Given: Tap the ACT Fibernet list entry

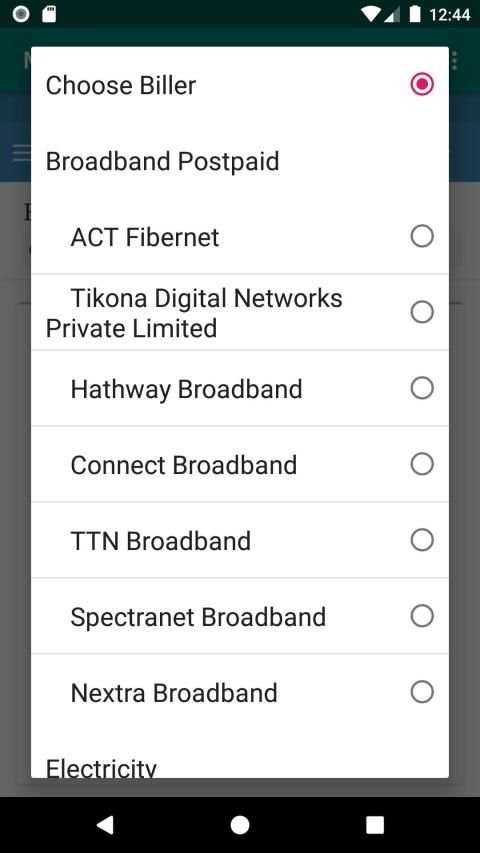Looking at the screenshot, I should coord(240,237).
